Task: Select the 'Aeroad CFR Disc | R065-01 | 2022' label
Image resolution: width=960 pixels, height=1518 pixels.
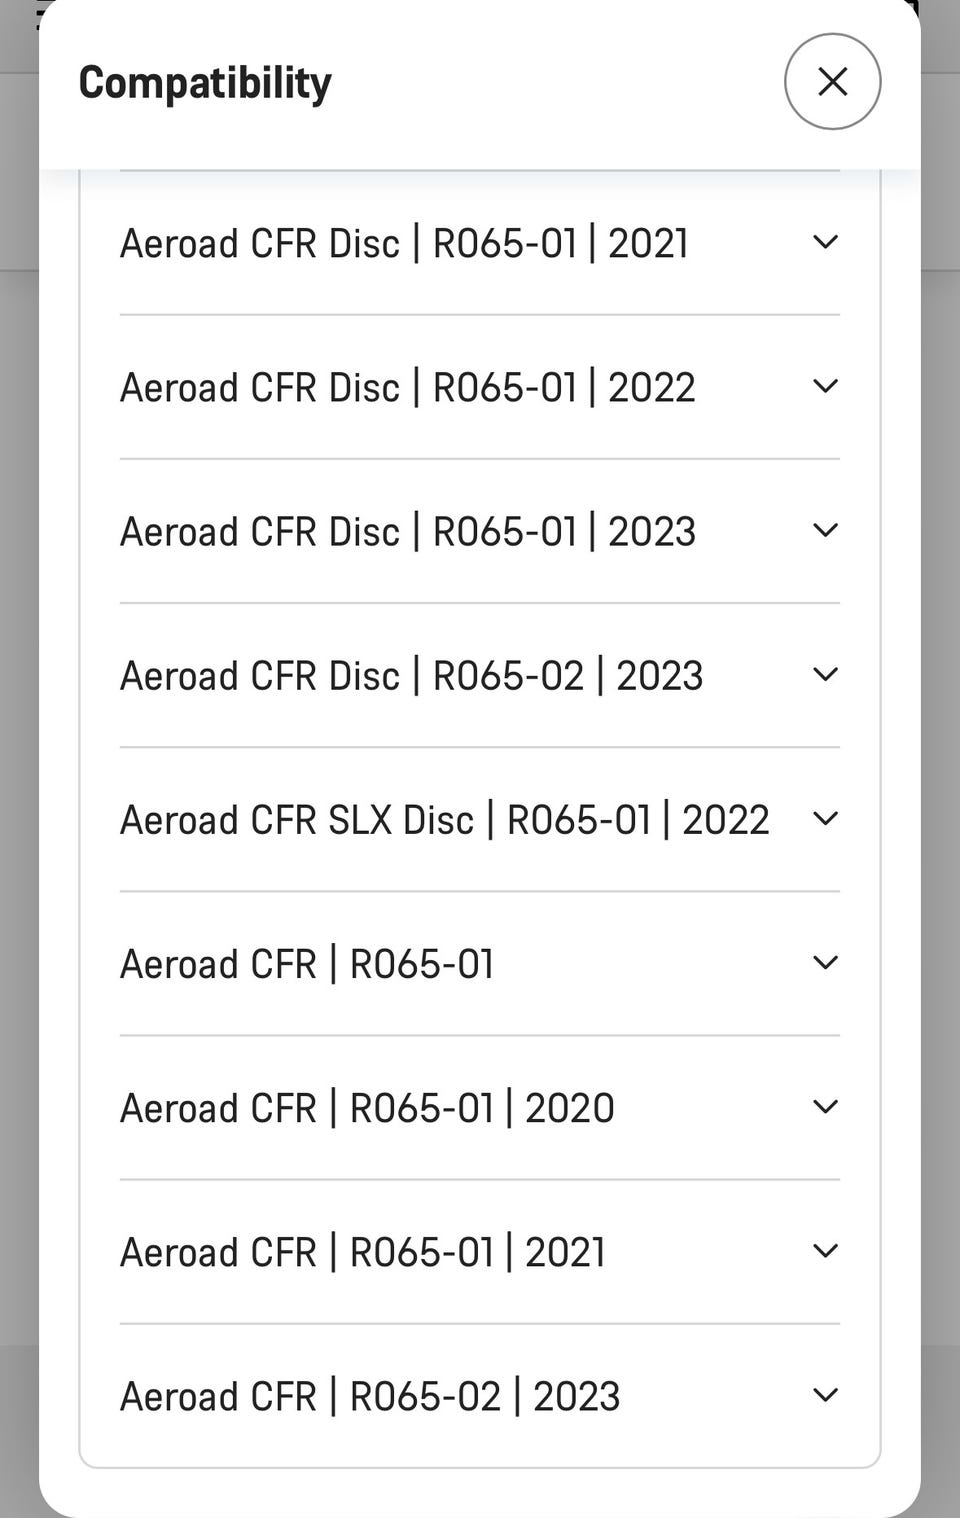Action: pos(407,387)
